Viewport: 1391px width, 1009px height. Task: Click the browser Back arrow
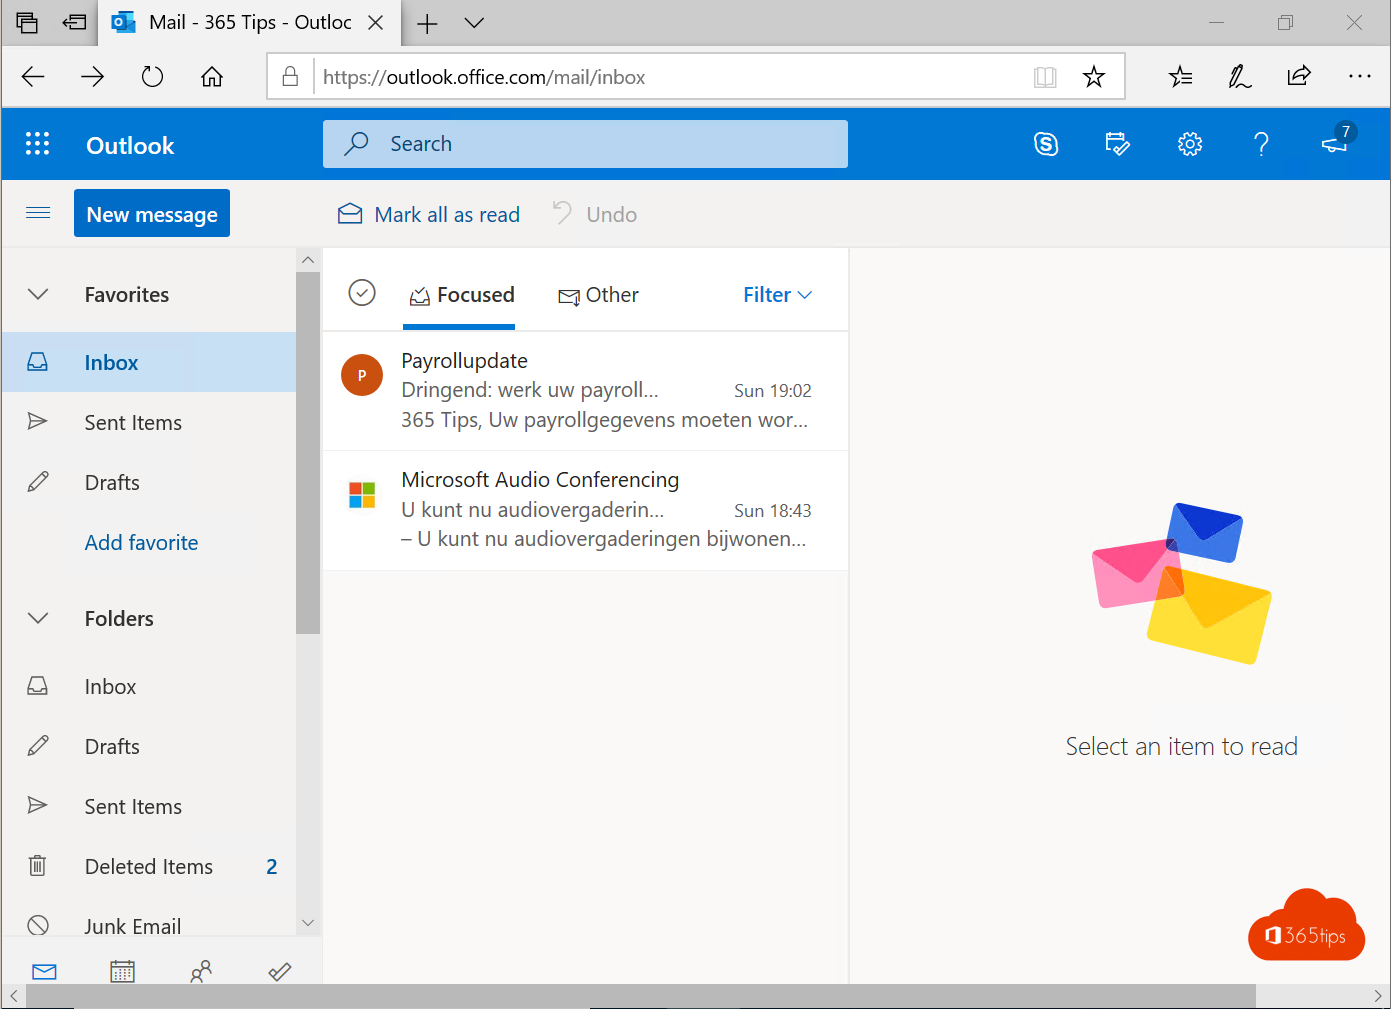click(33, 77)
